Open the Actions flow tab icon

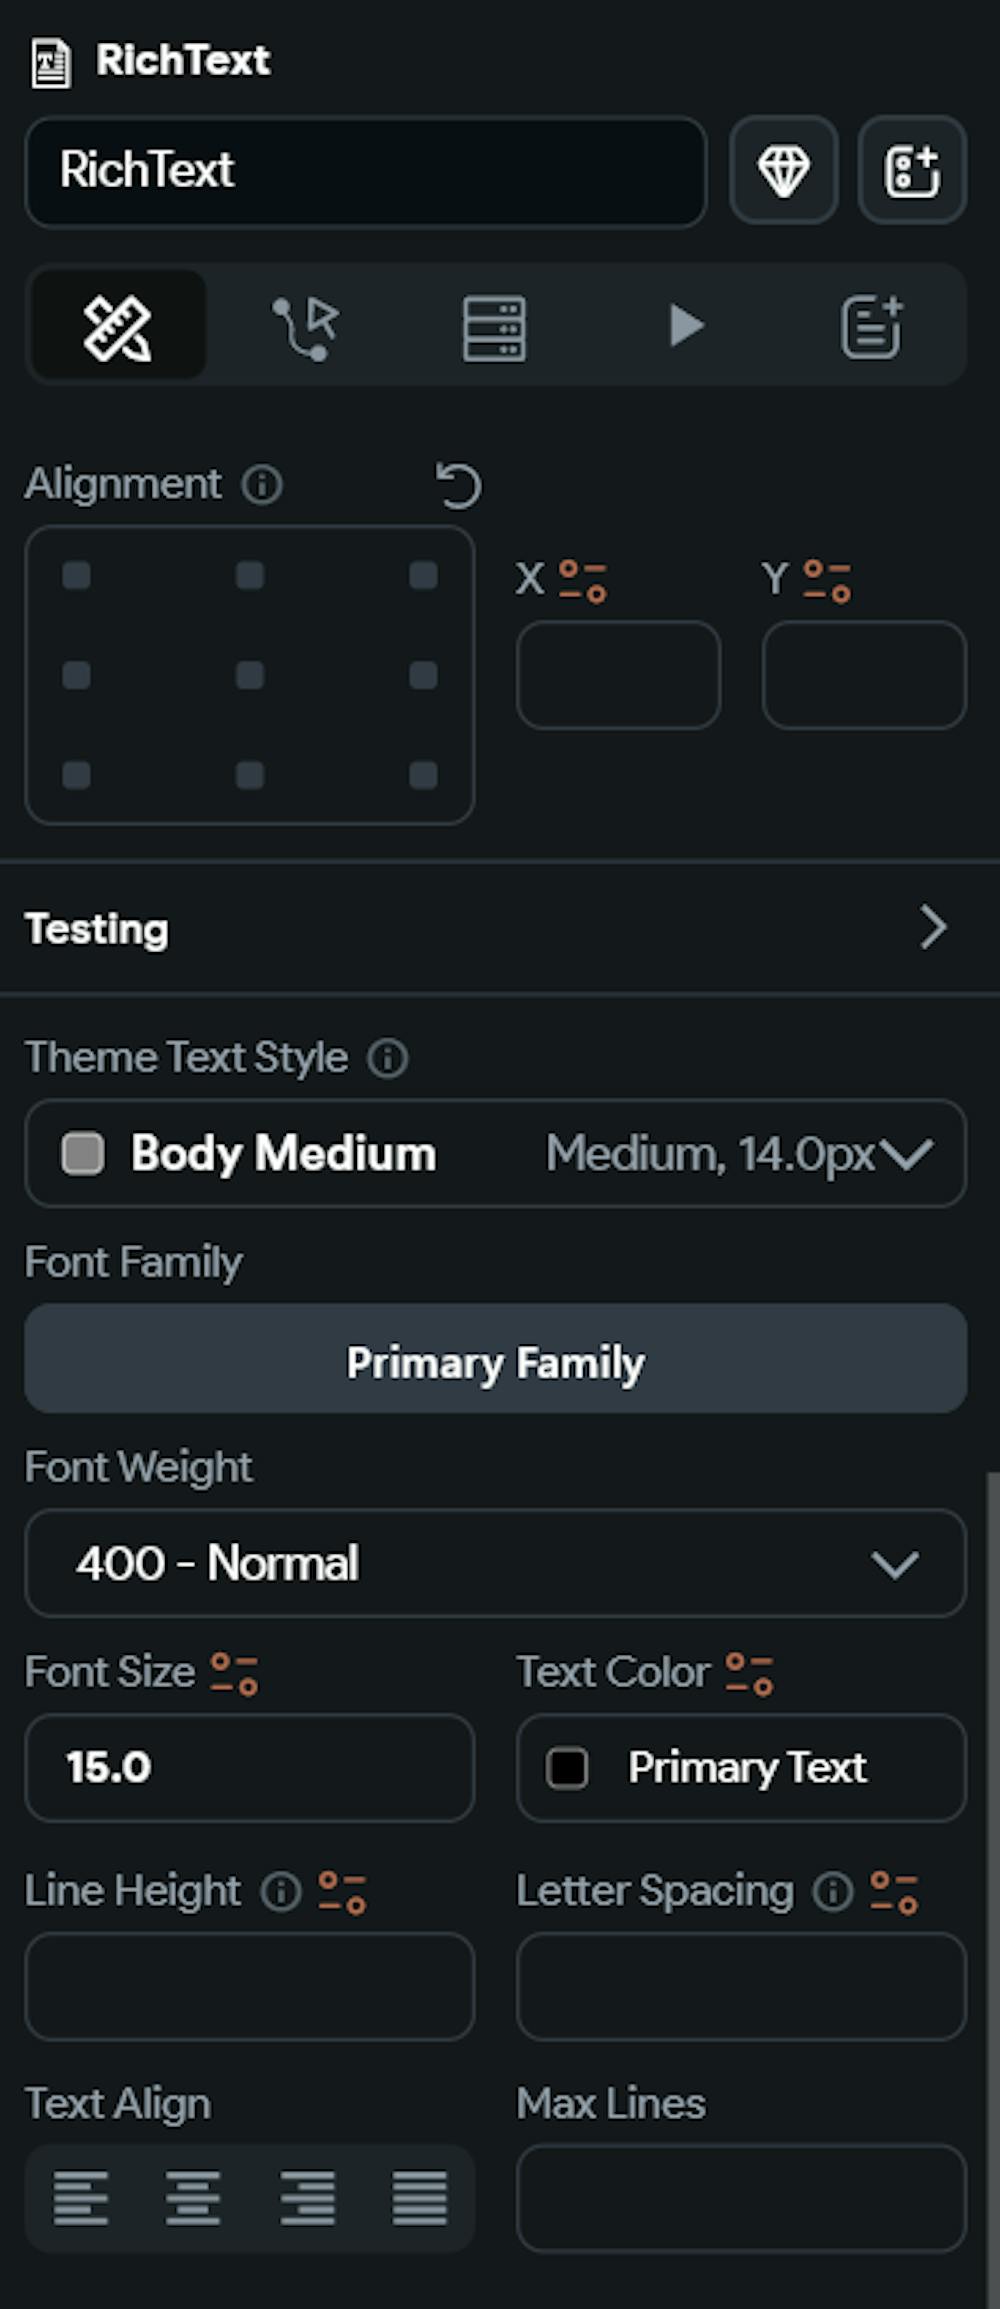click(x=305, y=326)
